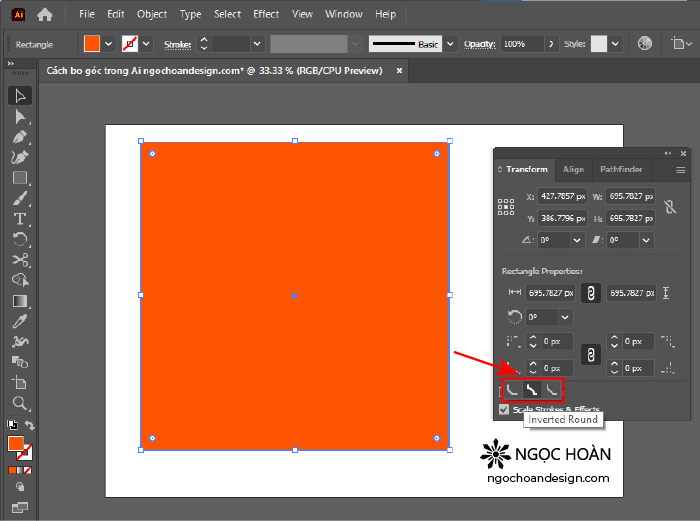This screenshot has width=700, height=521.
Task: Choose the Inverted Round corner type
Action: pyautogui.click(x=533, y=390)
